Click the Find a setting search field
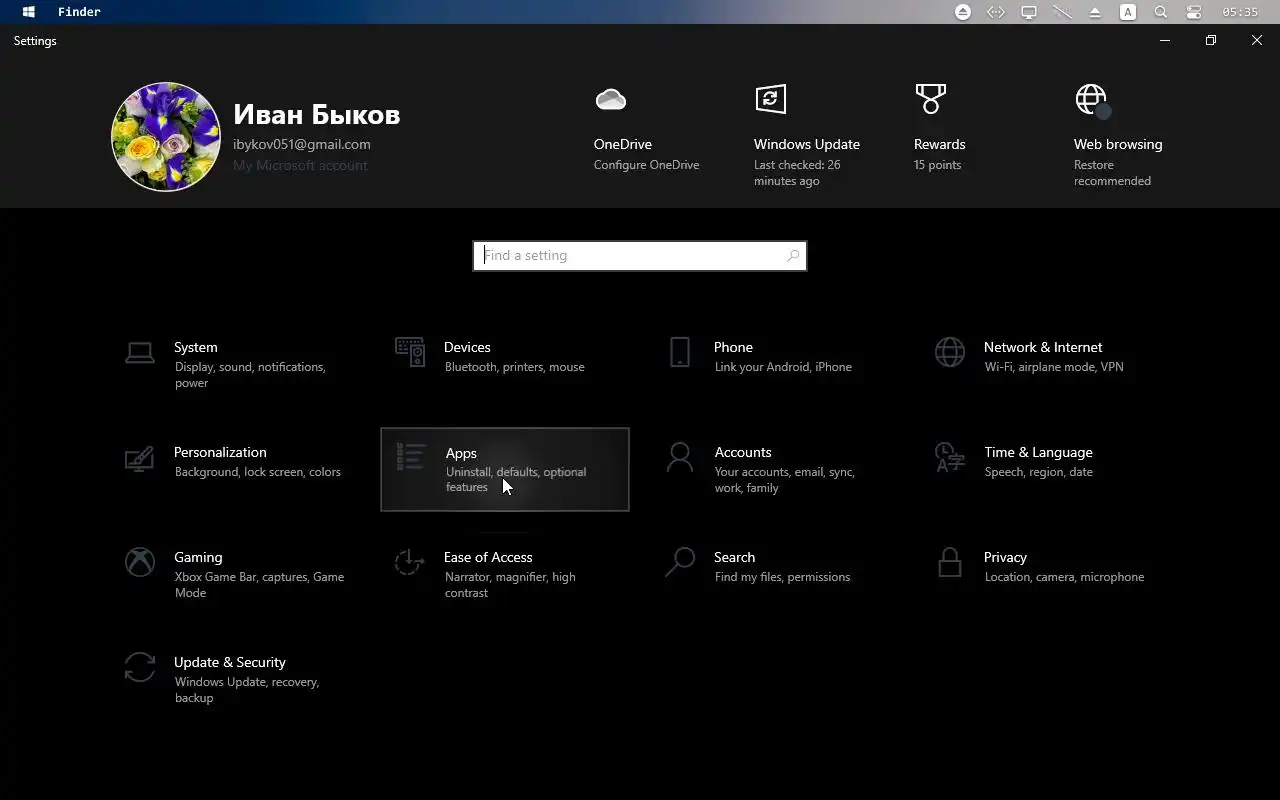 coord(640,256)
